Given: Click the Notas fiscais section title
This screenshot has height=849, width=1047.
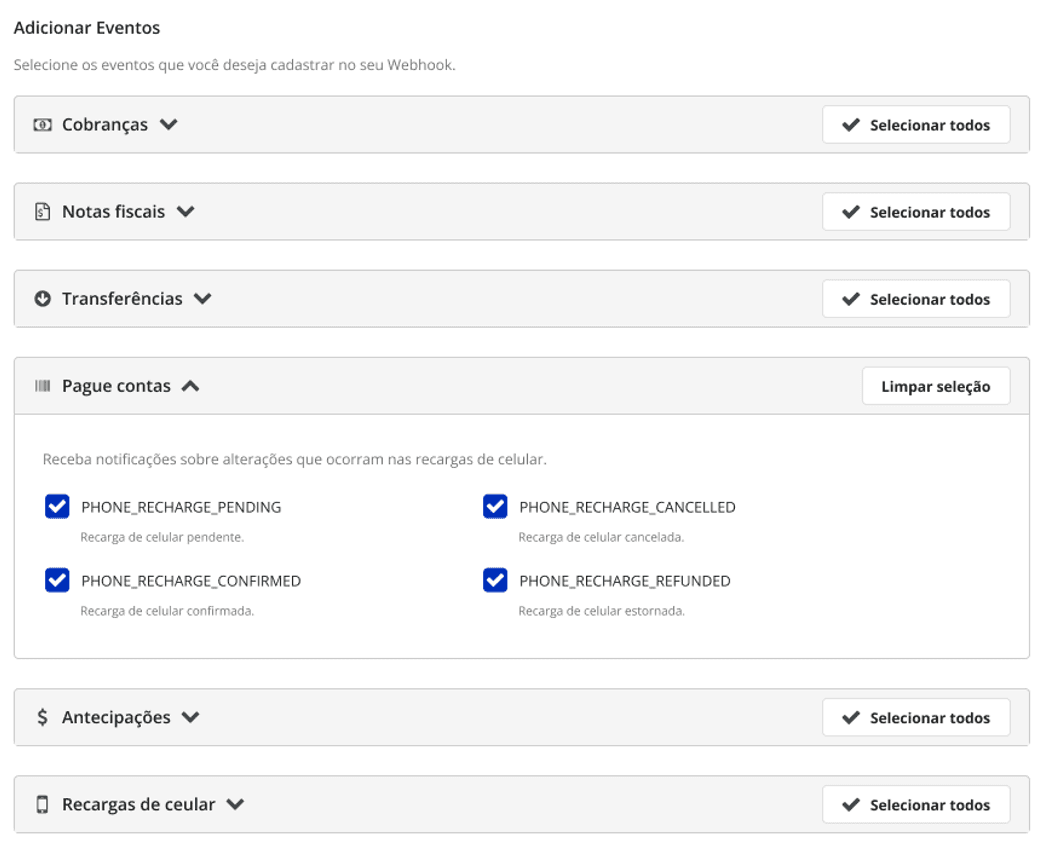Looking at the screenshot, I should click(x=114, y=212).
